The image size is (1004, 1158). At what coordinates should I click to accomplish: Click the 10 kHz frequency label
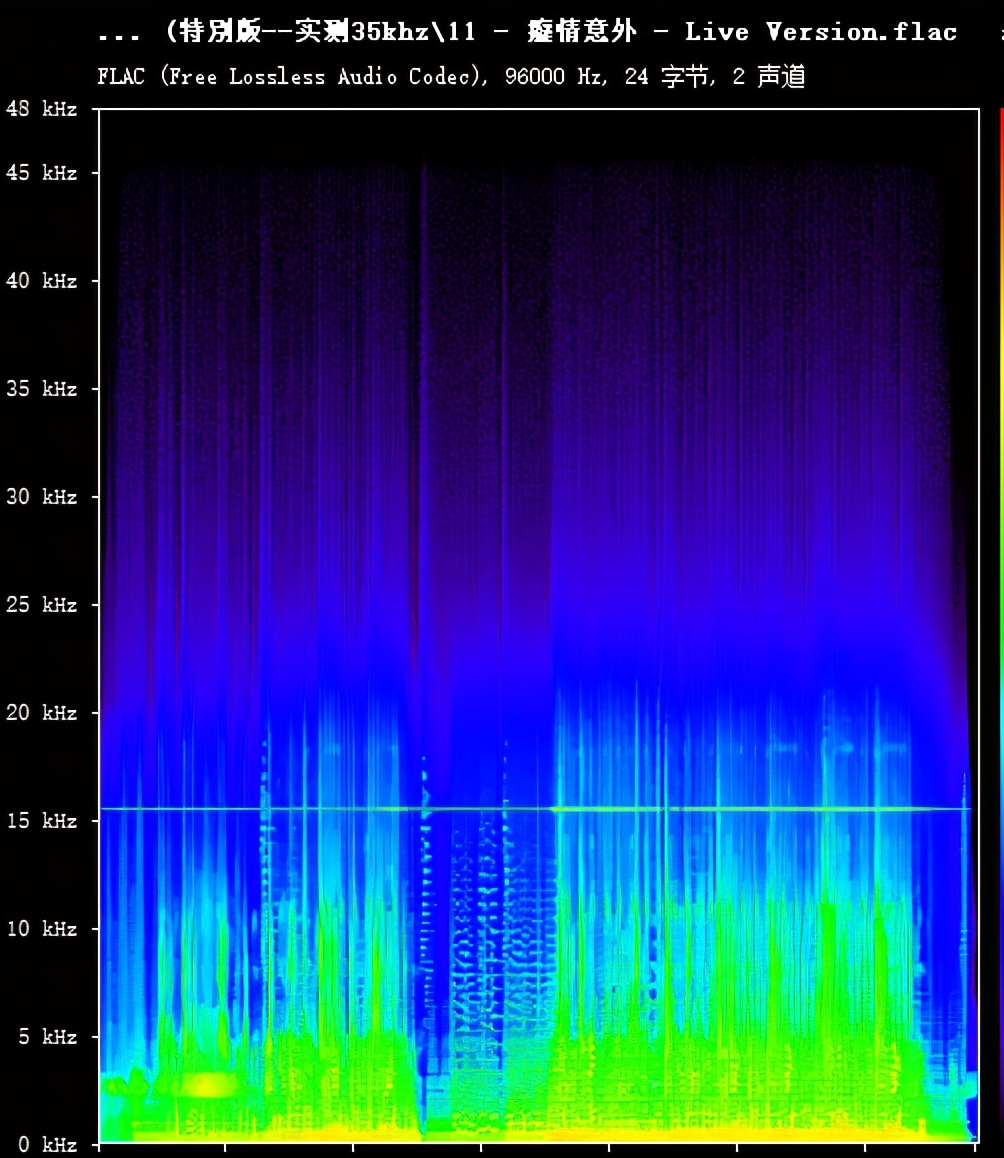click(x=41, y=929)
